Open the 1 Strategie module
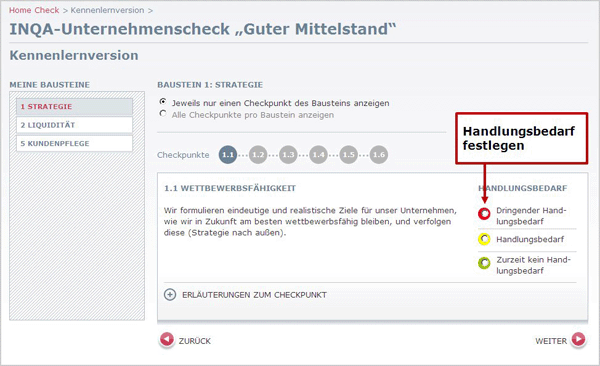The height and width of the screenshot is (366, 600). pos(75,106)
